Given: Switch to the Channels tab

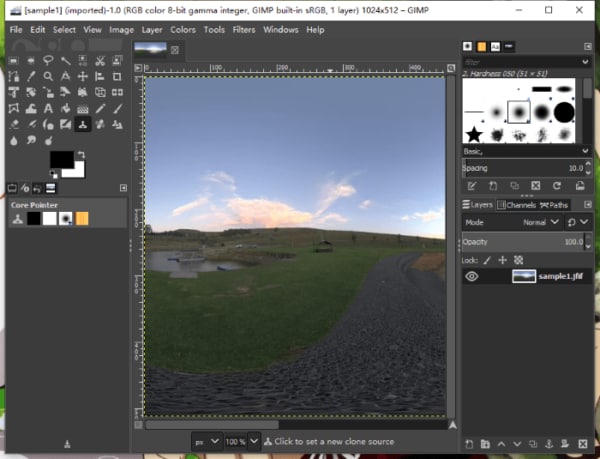Looking at the screenshot, I should [x=517, y=205].
